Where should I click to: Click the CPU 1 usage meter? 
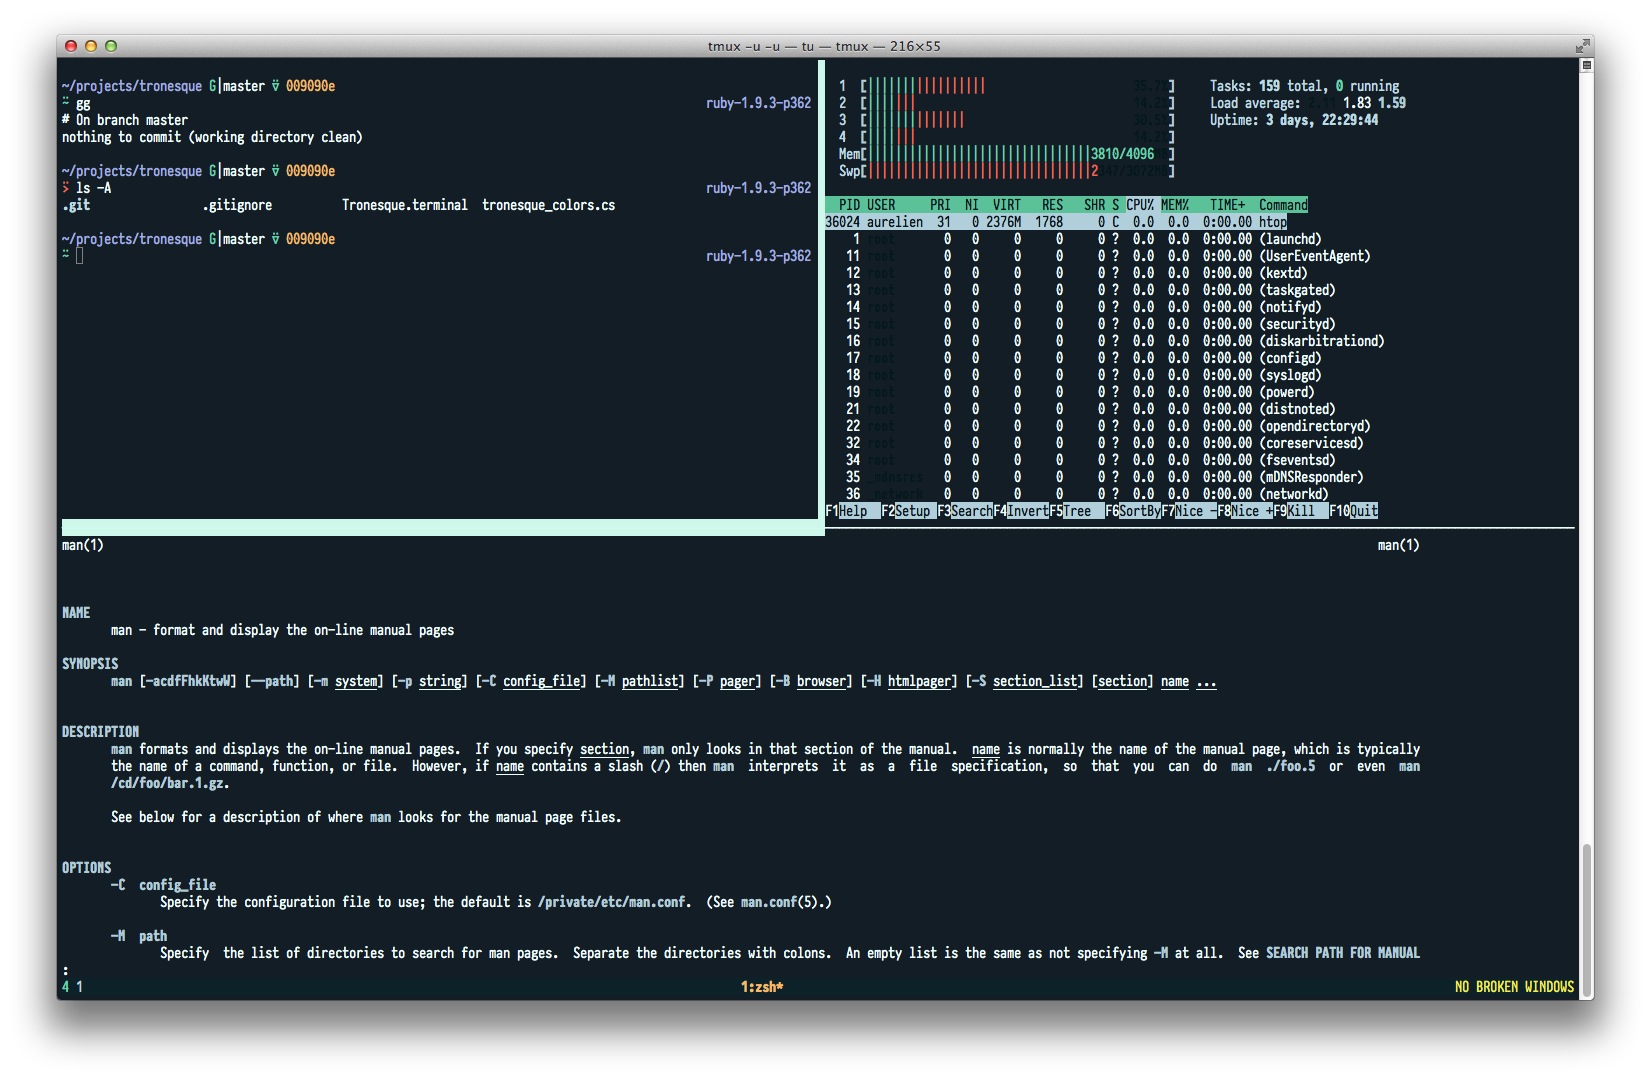[x=1007, y=86]
